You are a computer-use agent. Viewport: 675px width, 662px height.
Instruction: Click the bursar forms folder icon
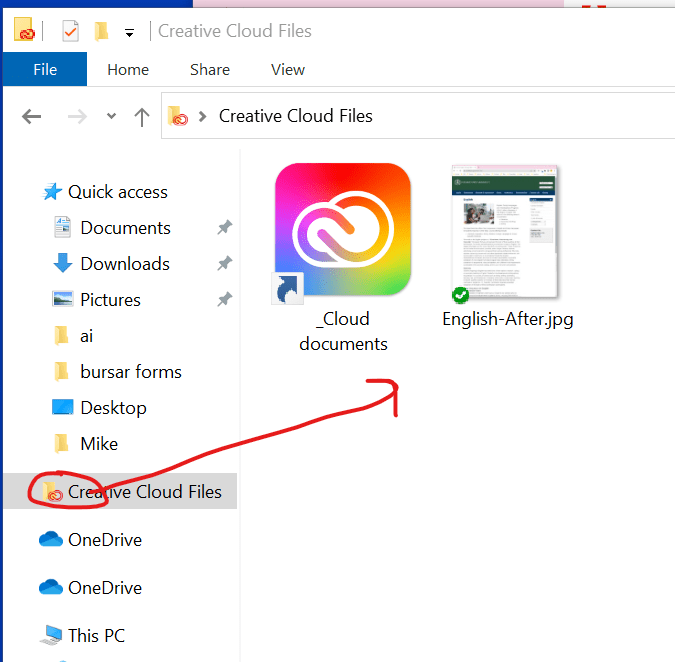pyautogui.click(x=62, y=371)
